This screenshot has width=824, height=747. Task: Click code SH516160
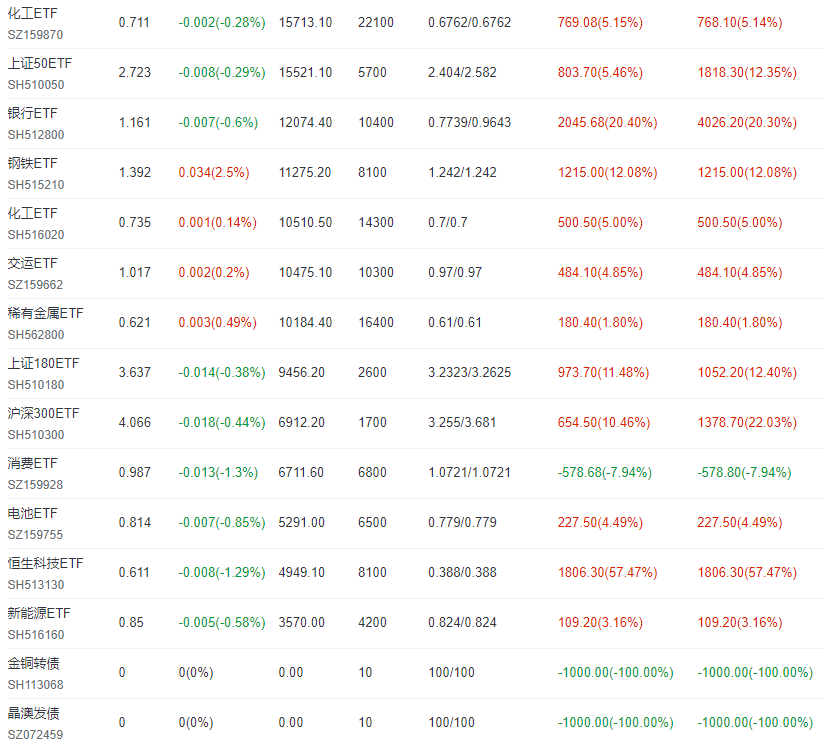pos(36,635)
